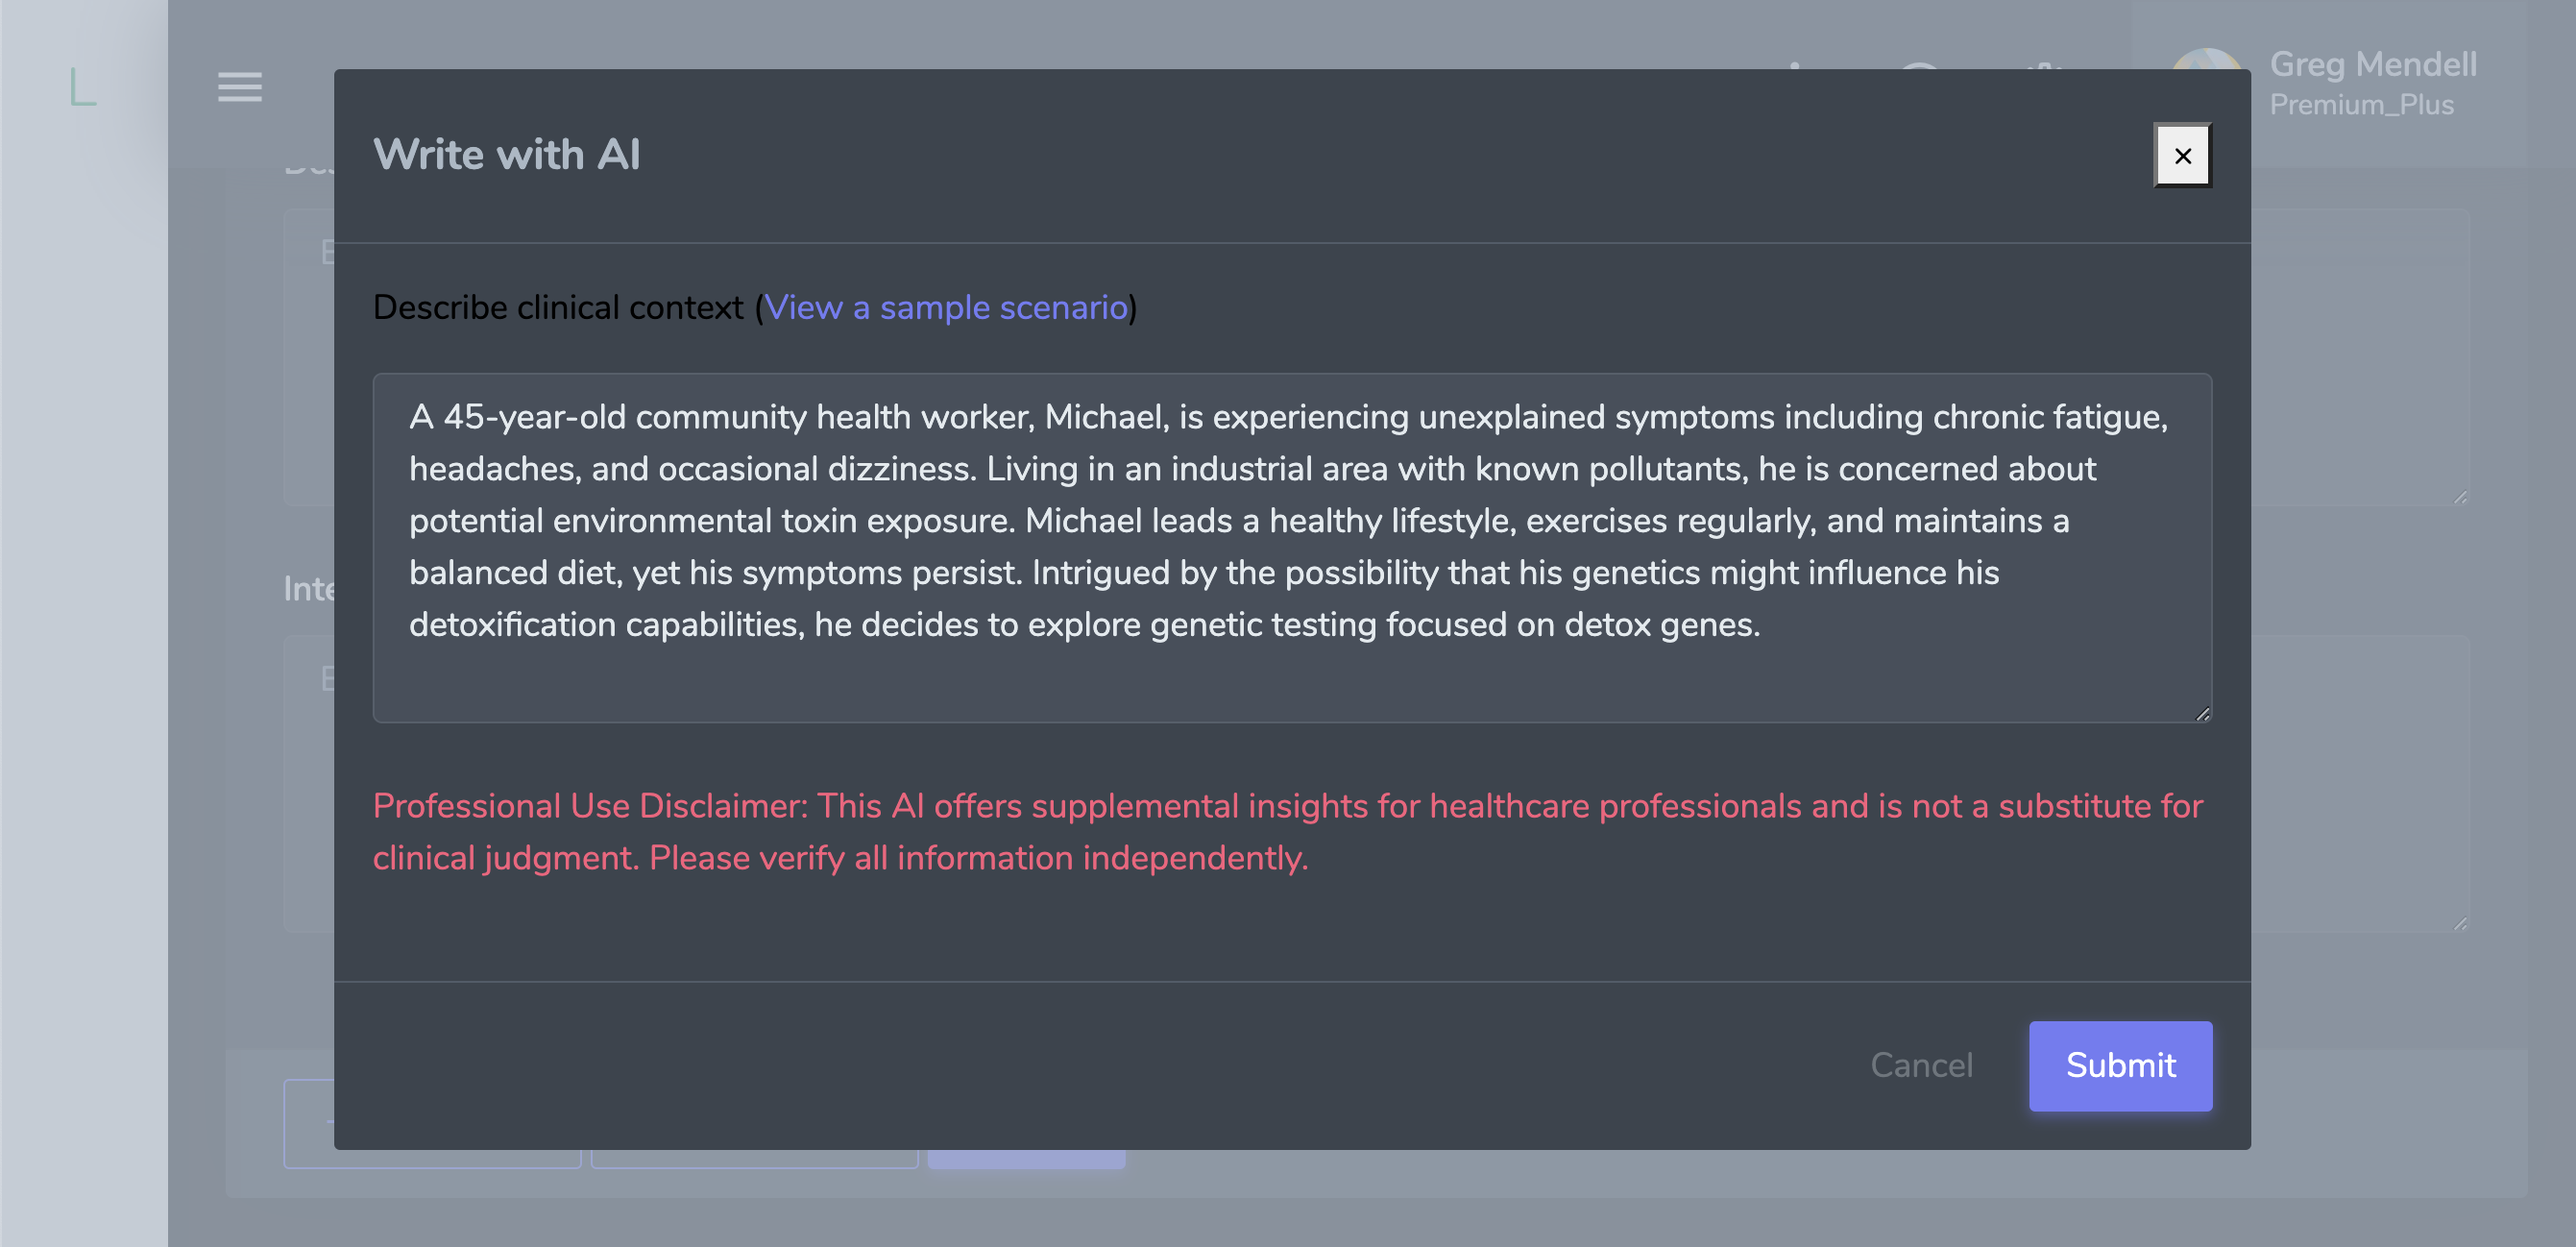
Task: Submit the clinical context to AI
Action: [x=2120, y=1065]
